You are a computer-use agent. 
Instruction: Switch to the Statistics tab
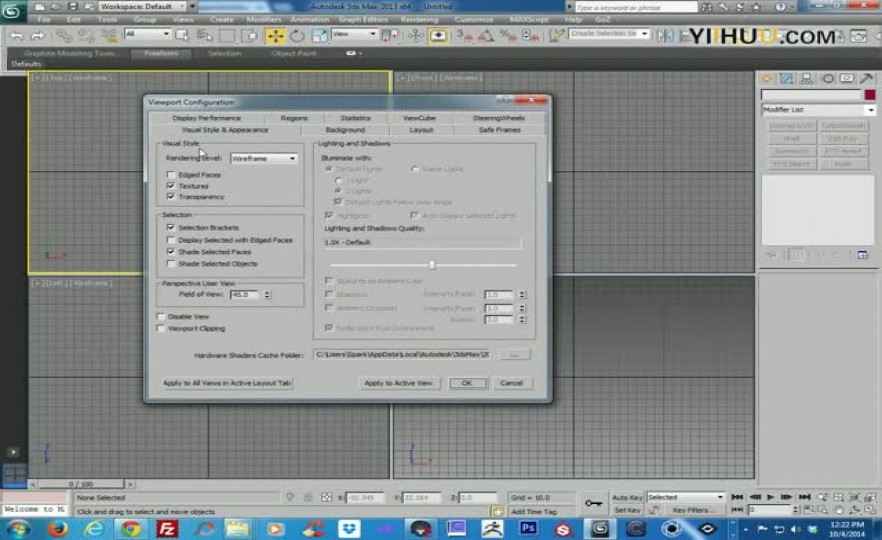(356, 118)
